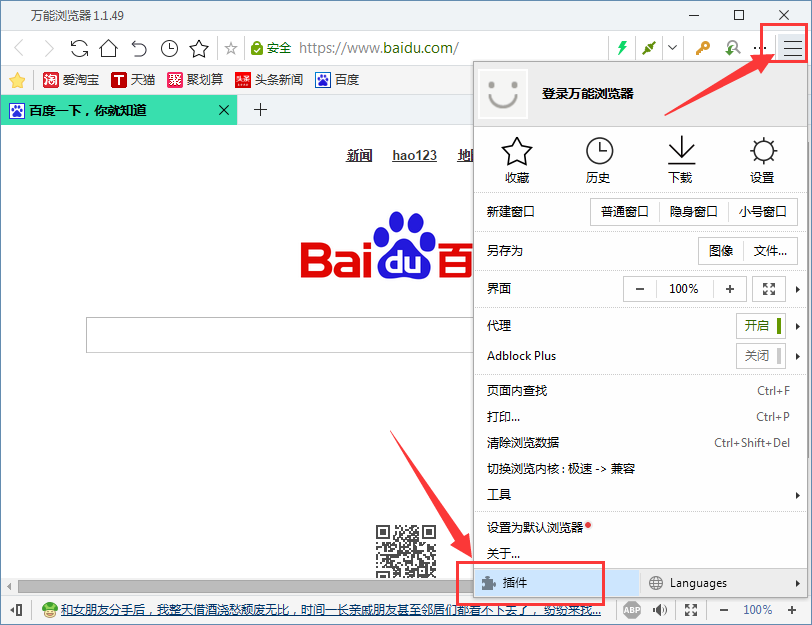Viewport: 812px width, 625px height.
Task: Open 下载 downloads in the menu
Action: click(x=681, y=161)
